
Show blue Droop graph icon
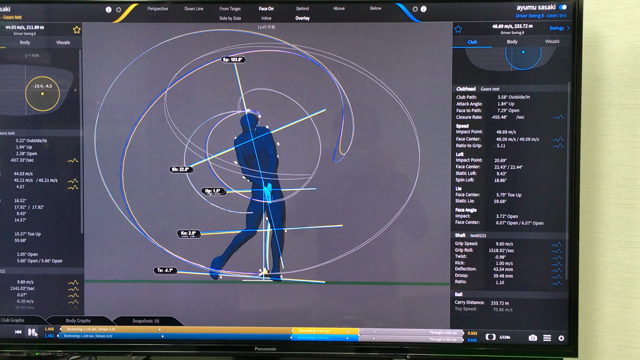557,277
